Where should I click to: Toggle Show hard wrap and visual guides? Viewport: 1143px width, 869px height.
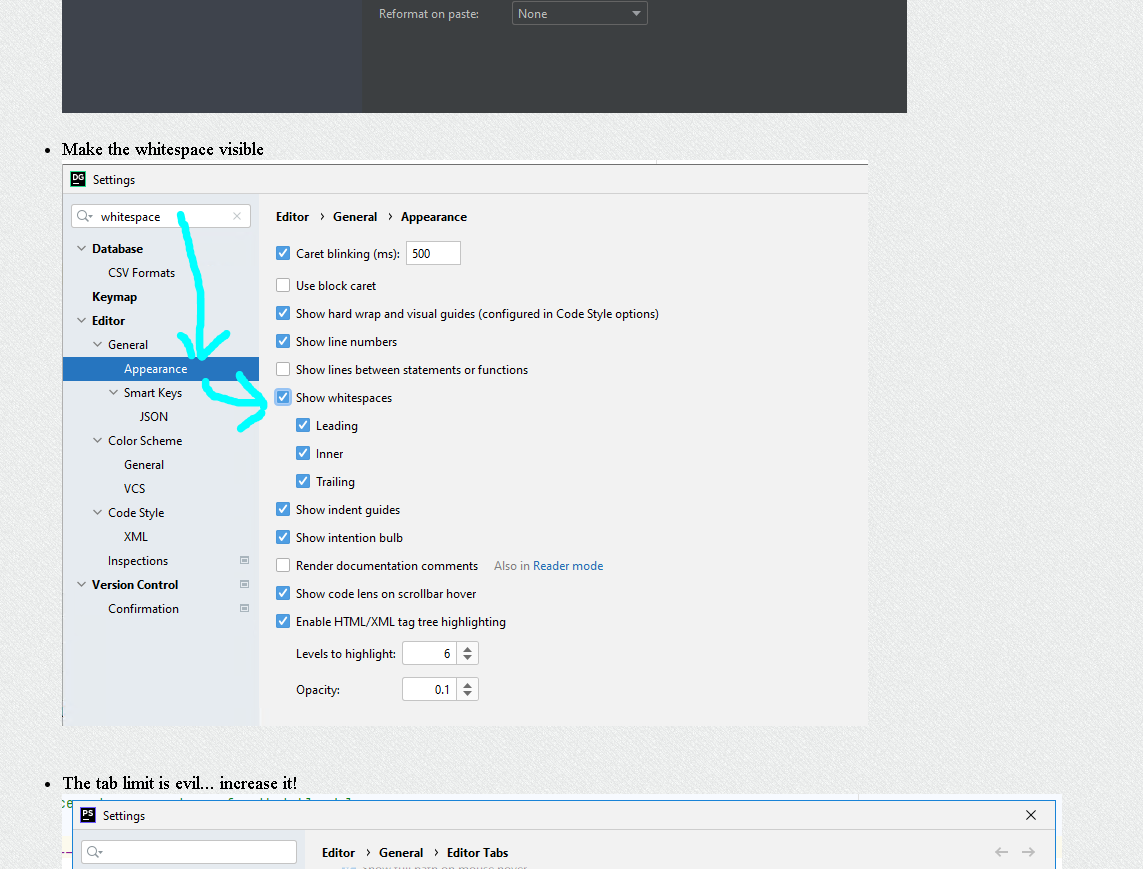[x=283, y=313]
